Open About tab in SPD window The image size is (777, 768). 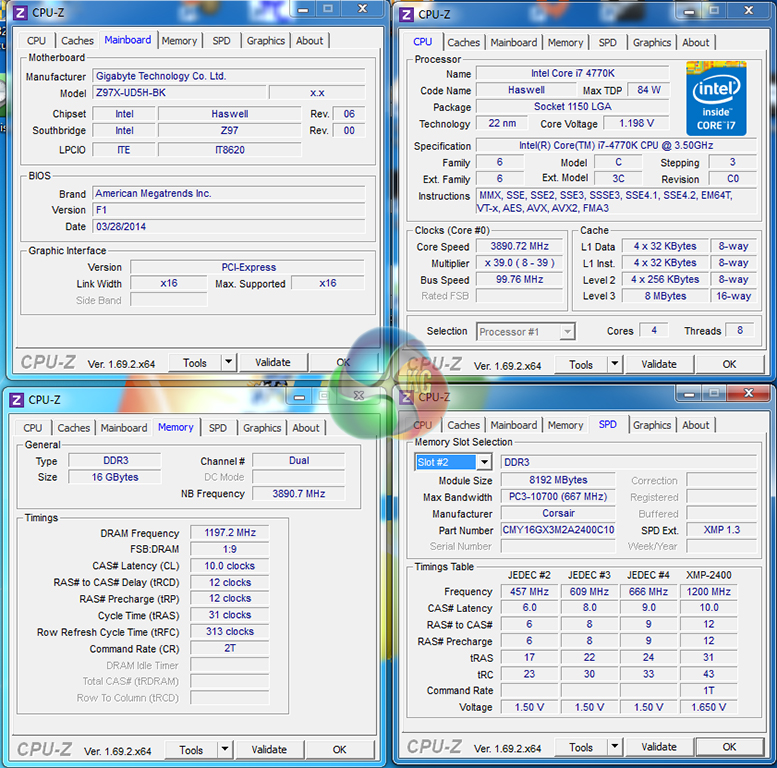point(696,425)
